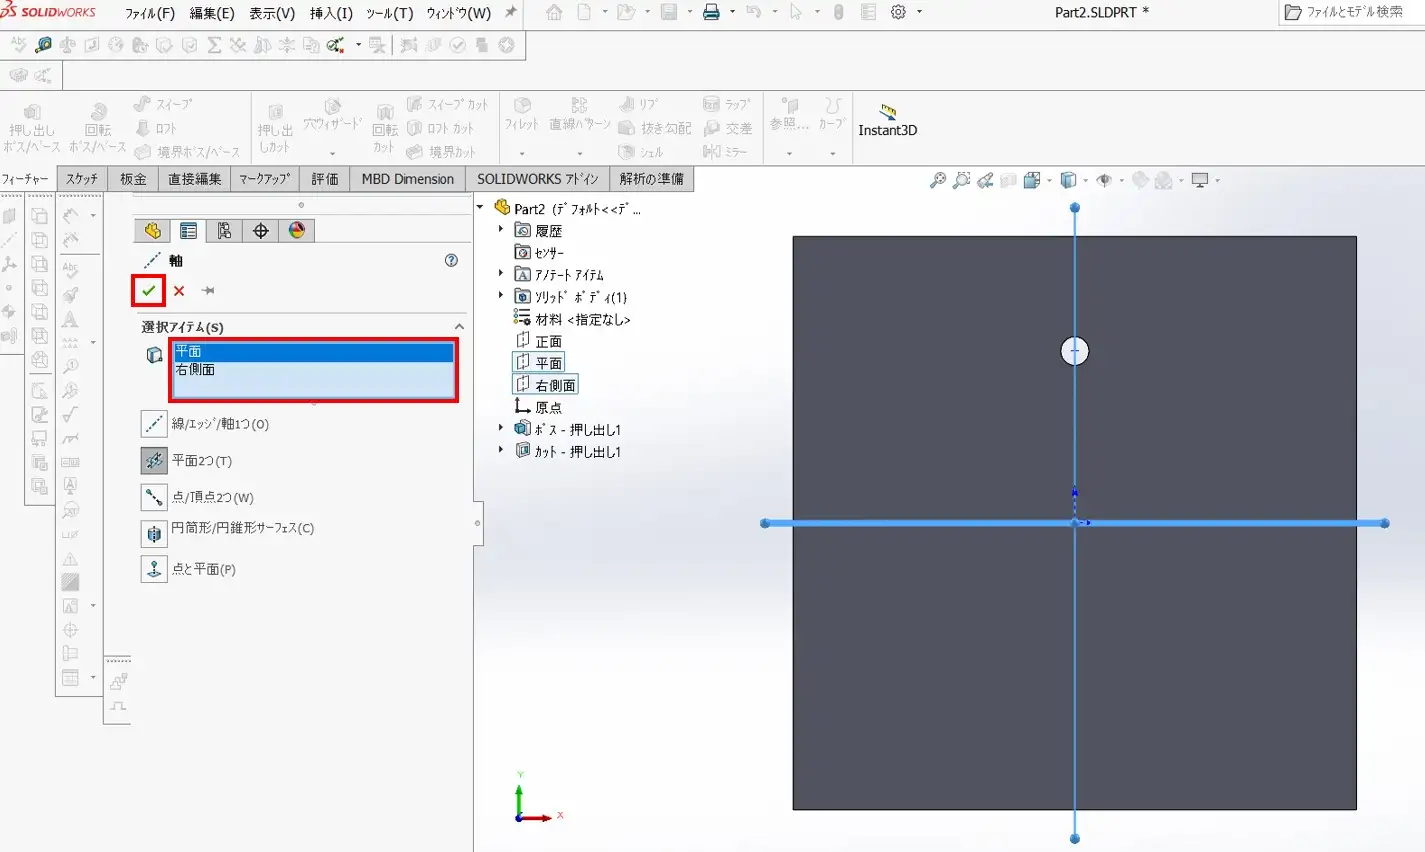Select the One Line/Edge/Axis (線/エッジ/軸1つ) option
The height and width of the screenshot is (852, 1425).
pyautogui.click(x=154, y=424)
